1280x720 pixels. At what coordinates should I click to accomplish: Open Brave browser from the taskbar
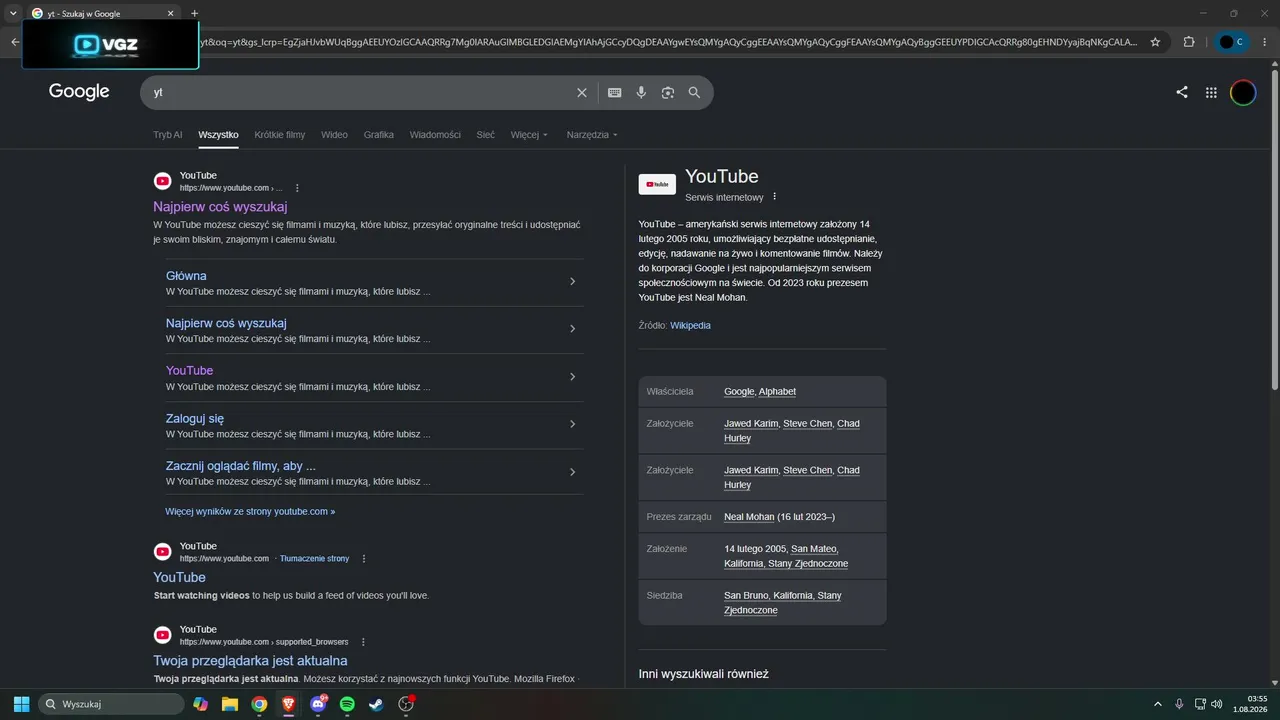[x=289, y=704]
